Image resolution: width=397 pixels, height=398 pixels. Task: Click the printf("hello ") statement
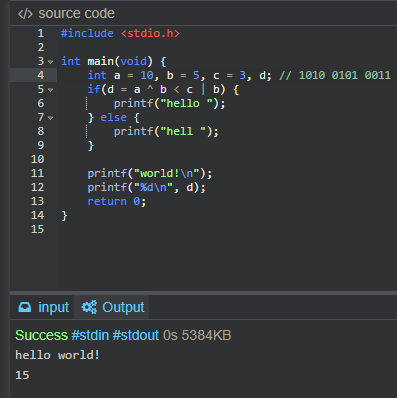169,103
